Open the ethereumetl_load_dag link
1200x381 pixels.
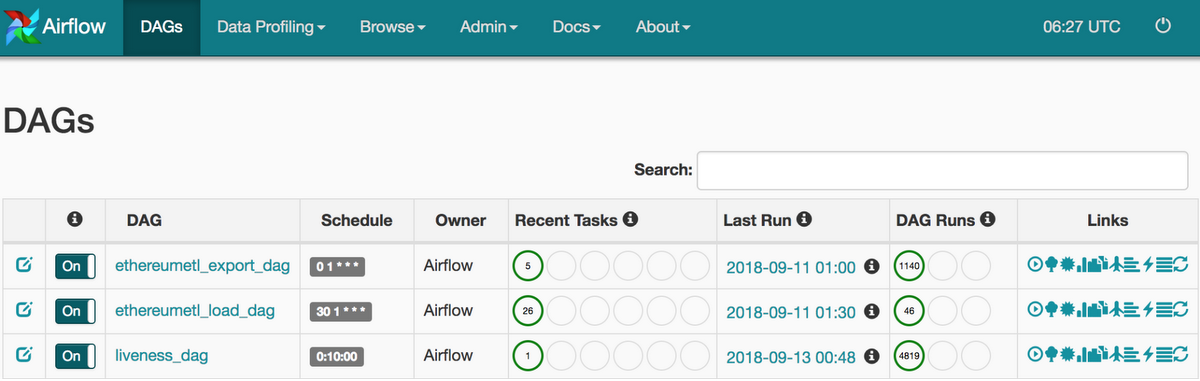pos(194,311)
